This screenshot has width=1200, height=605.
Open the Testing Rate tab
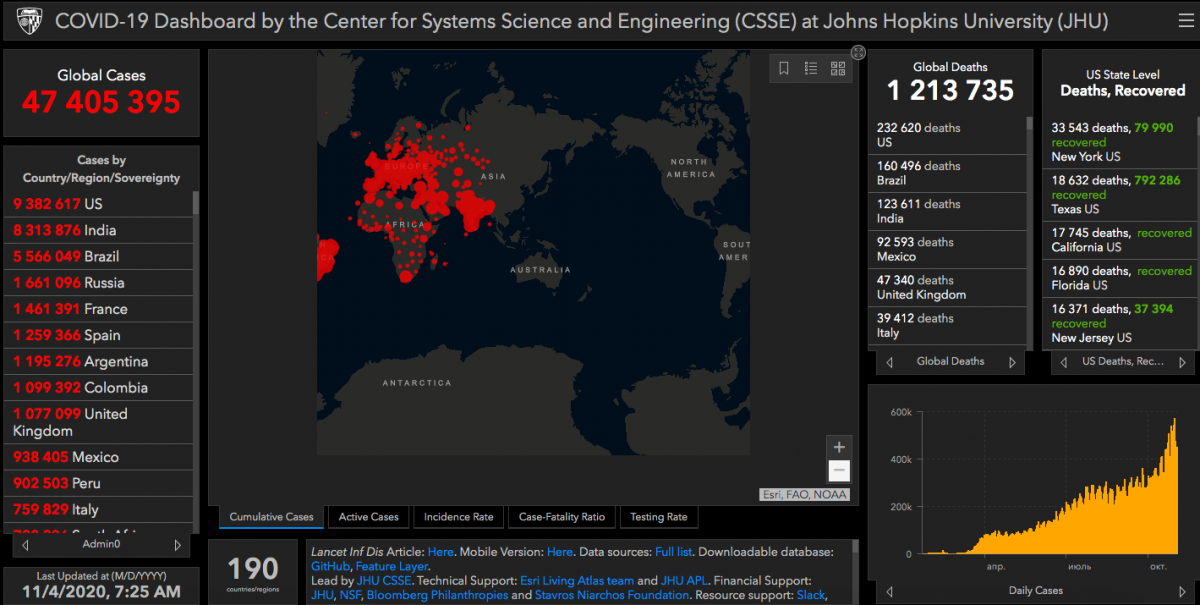tap(659, 517)
